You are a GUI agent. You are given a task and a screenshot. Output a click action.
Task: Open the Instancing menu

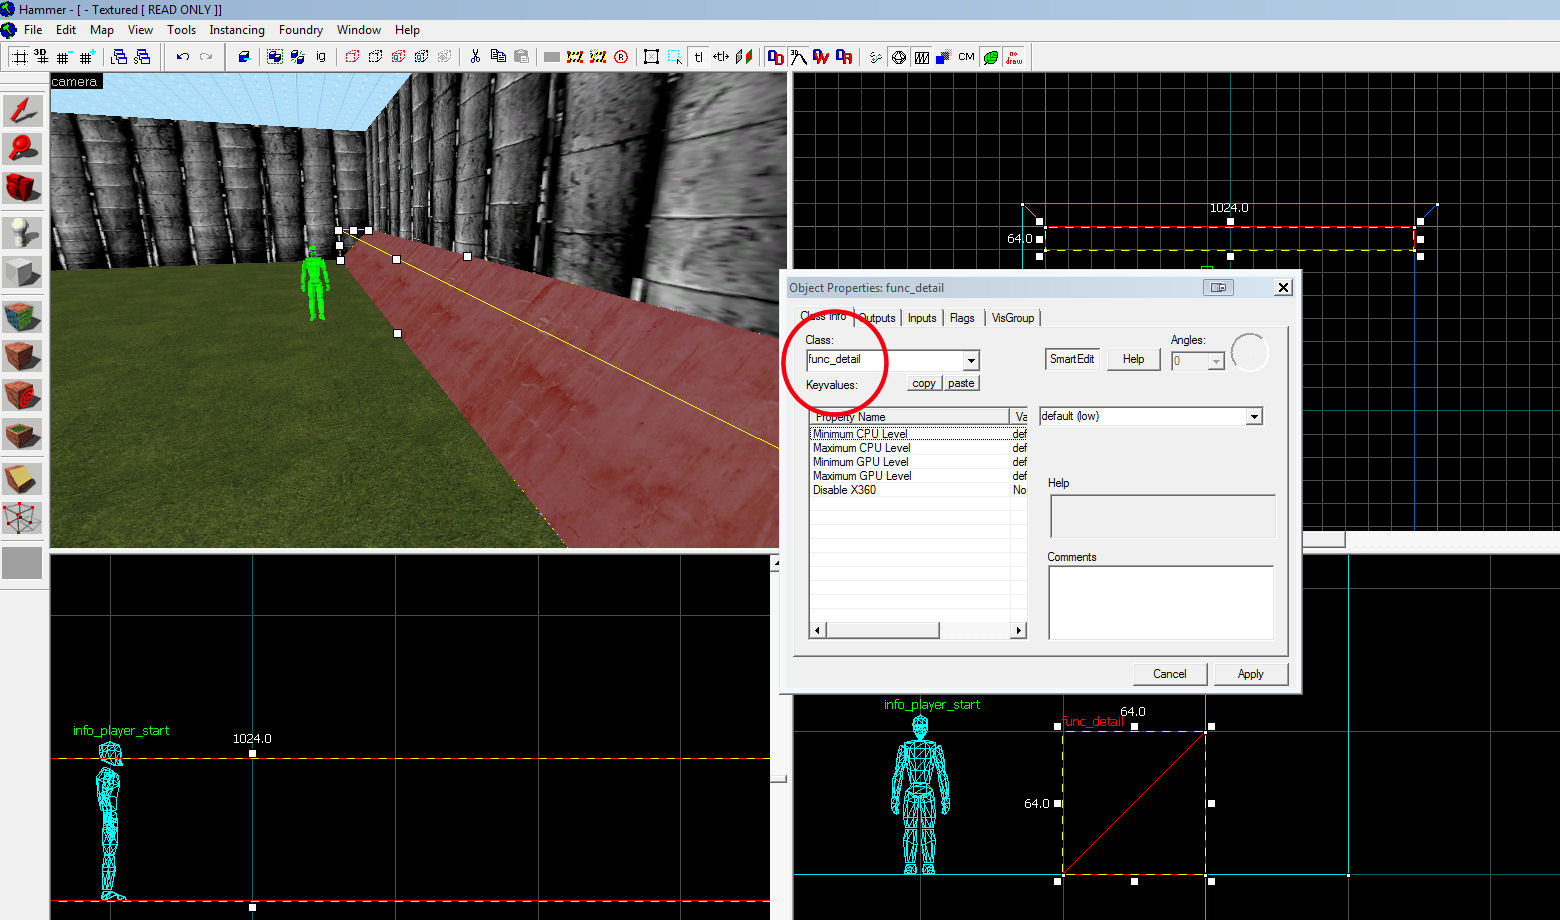click(x=237, y=30)
